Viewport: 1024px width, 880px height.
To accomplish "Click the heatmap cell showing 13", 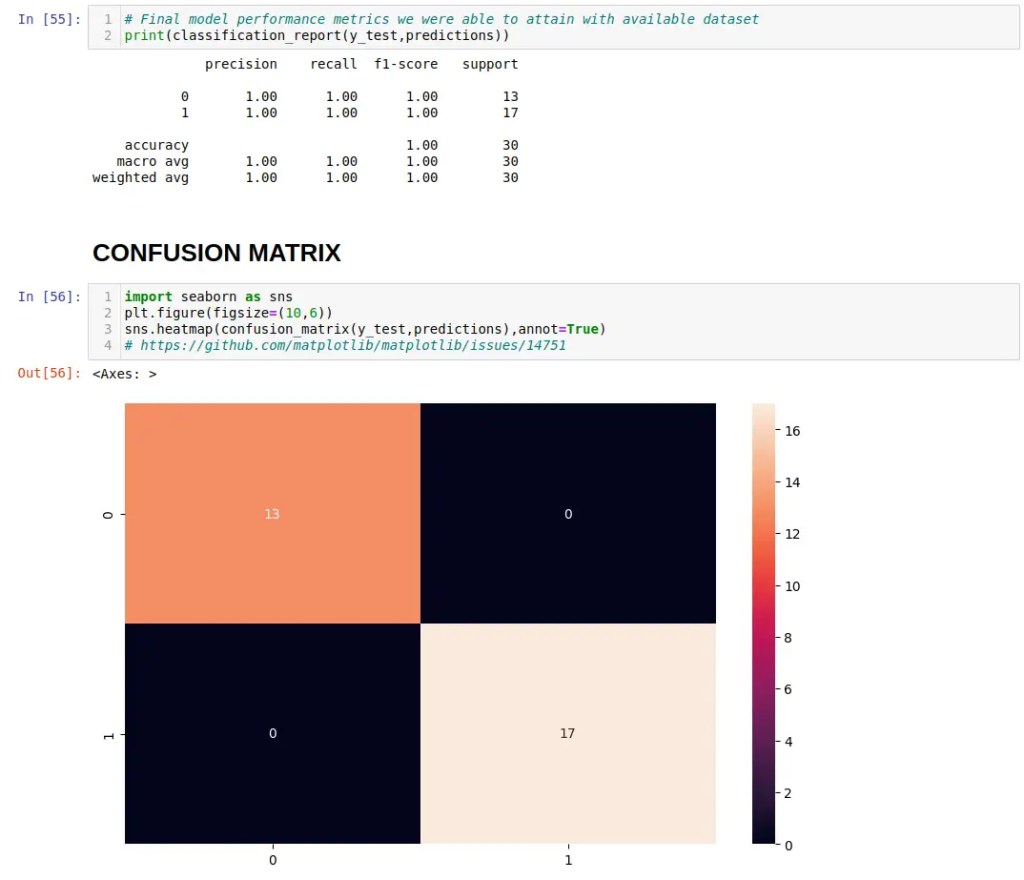I will pyautogui.click(x=272, y=513).
